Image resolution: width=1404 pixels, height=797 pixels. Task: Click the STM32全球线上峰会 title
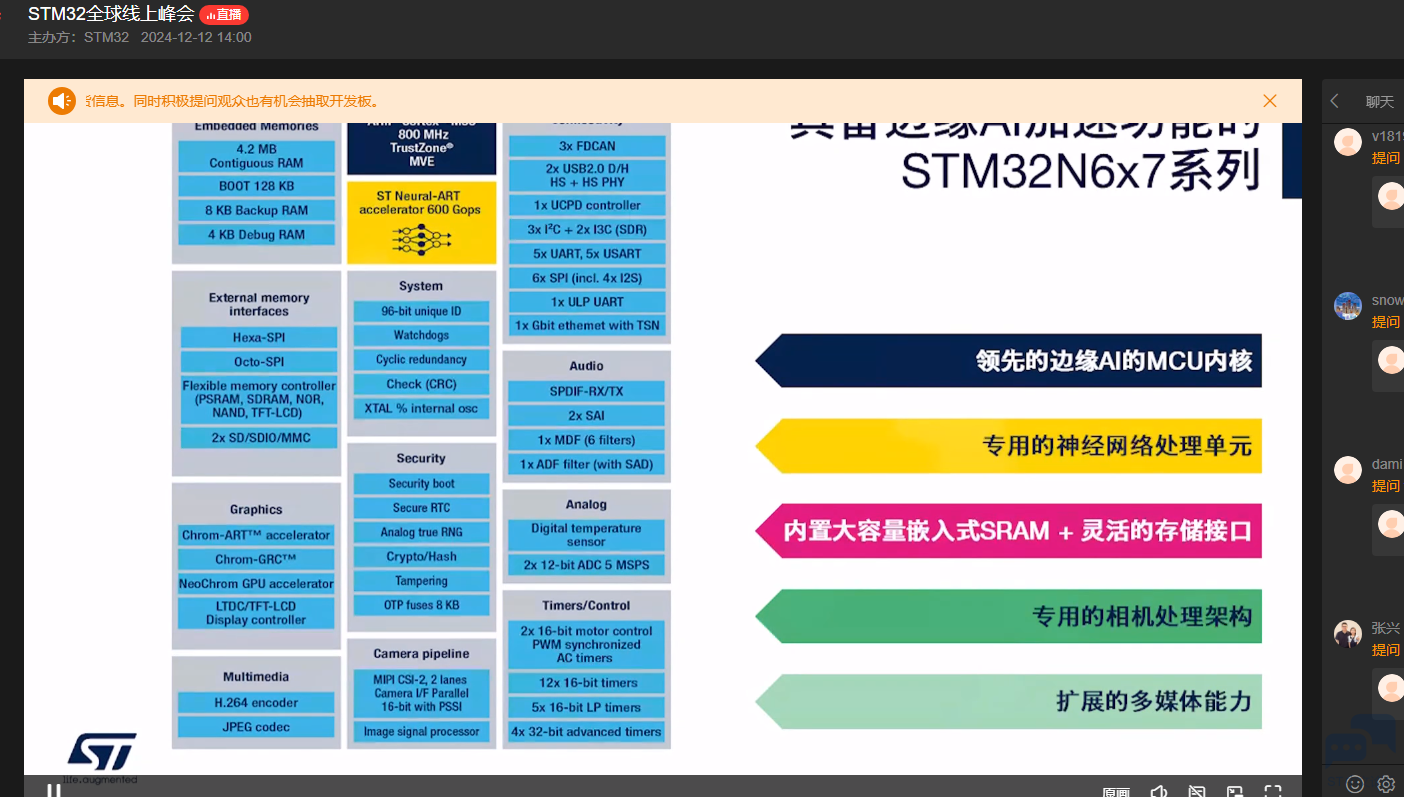pyautogui.click(x=111, y=14)
